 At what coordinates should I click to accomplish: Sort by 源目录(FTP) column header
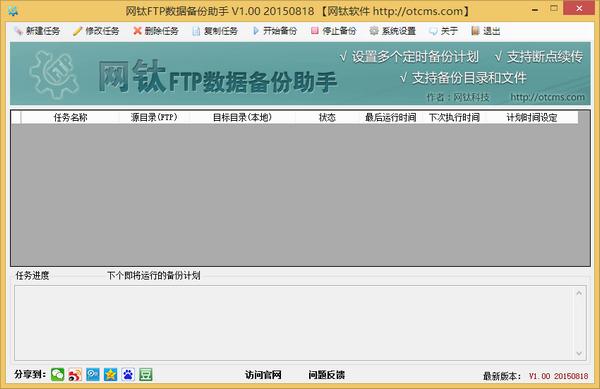click(154, 117)
